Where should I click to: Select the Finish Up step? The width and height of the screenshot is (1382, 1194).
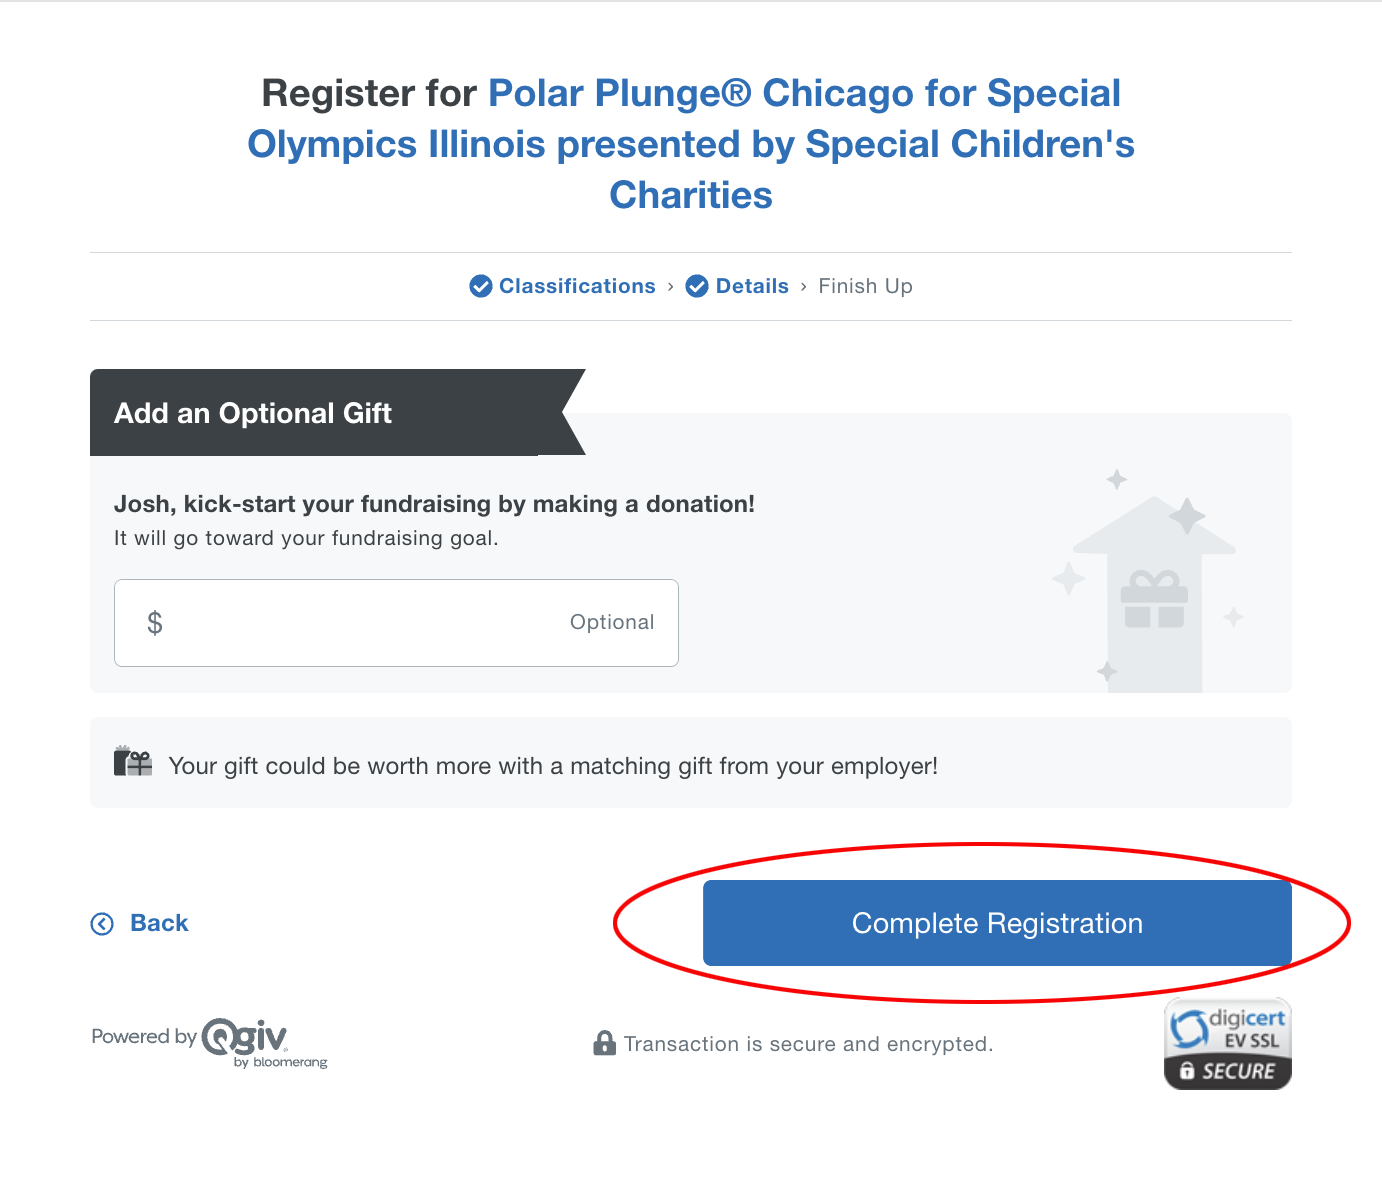tap(865, 286)
